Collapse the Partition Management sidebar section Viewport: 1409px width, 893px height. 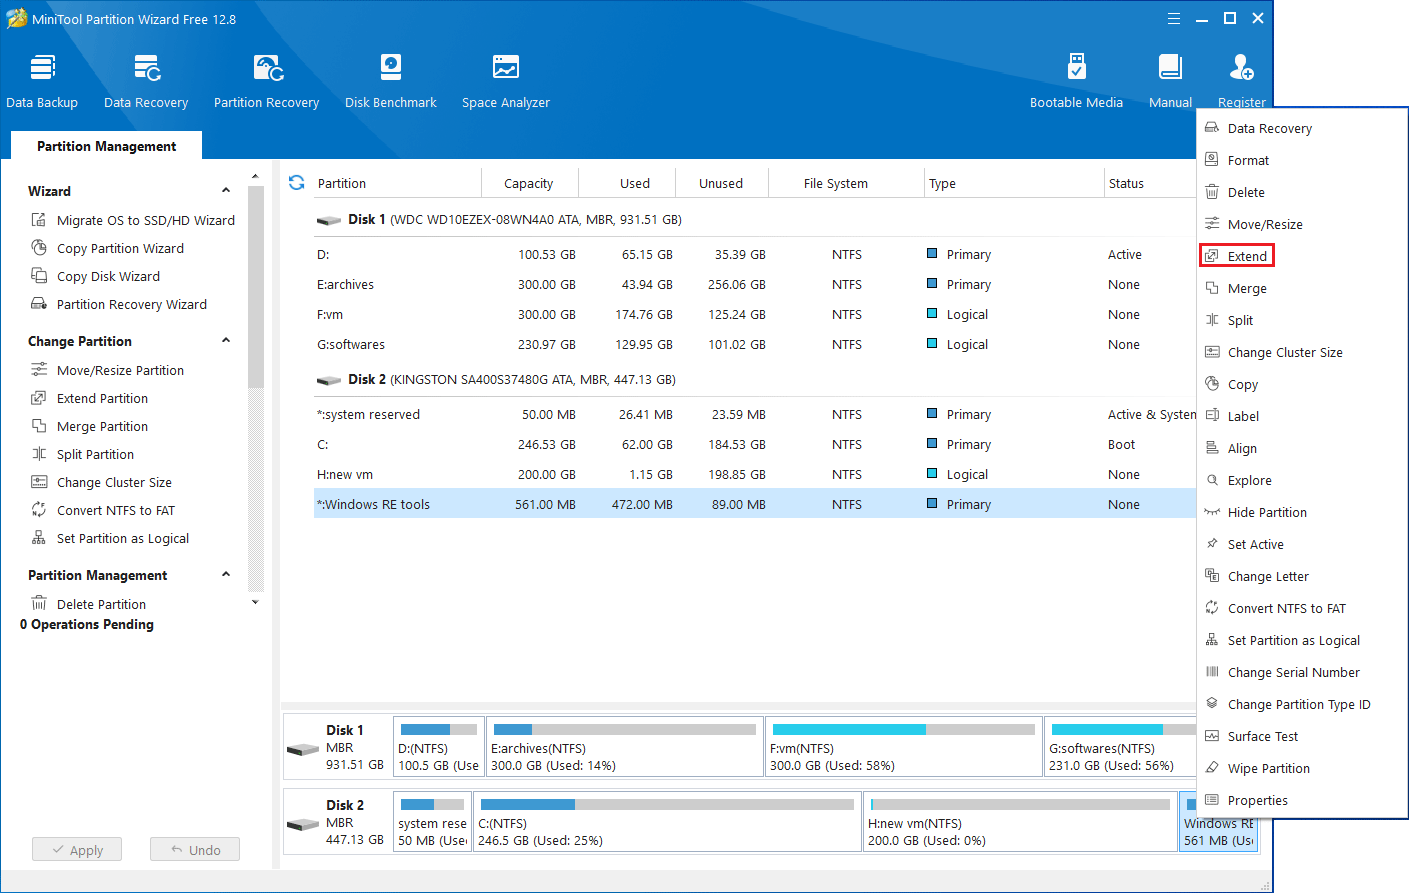[226, 575]
